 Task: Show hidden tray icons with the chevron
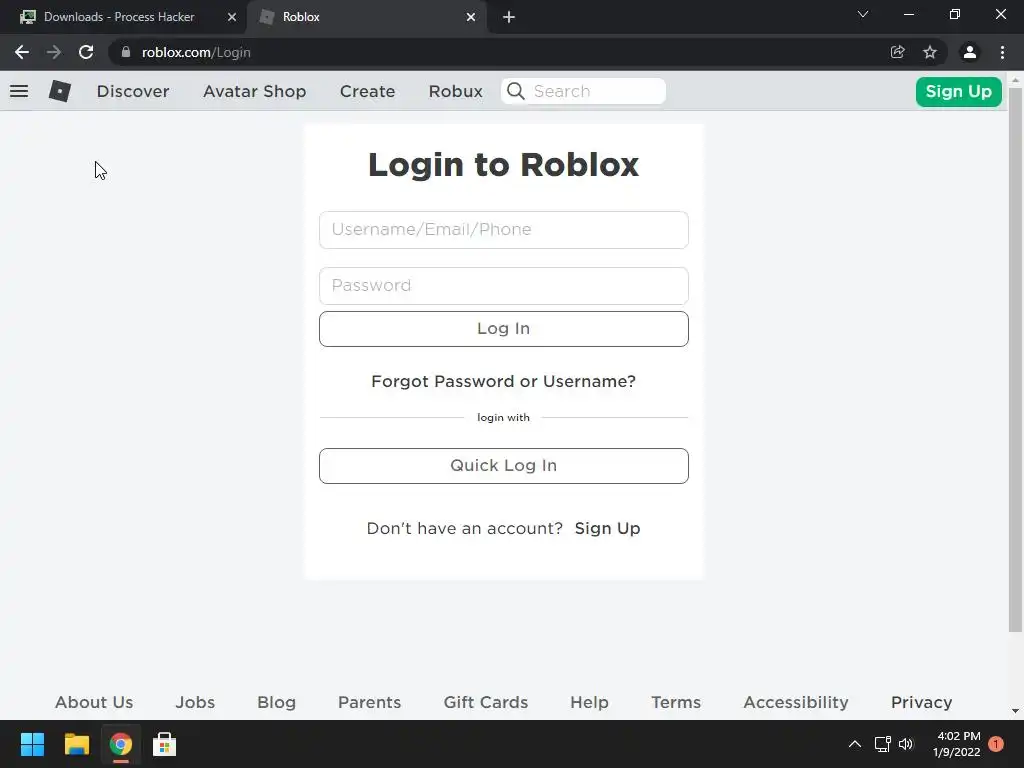pyautogui.click(x=855, y=744)
